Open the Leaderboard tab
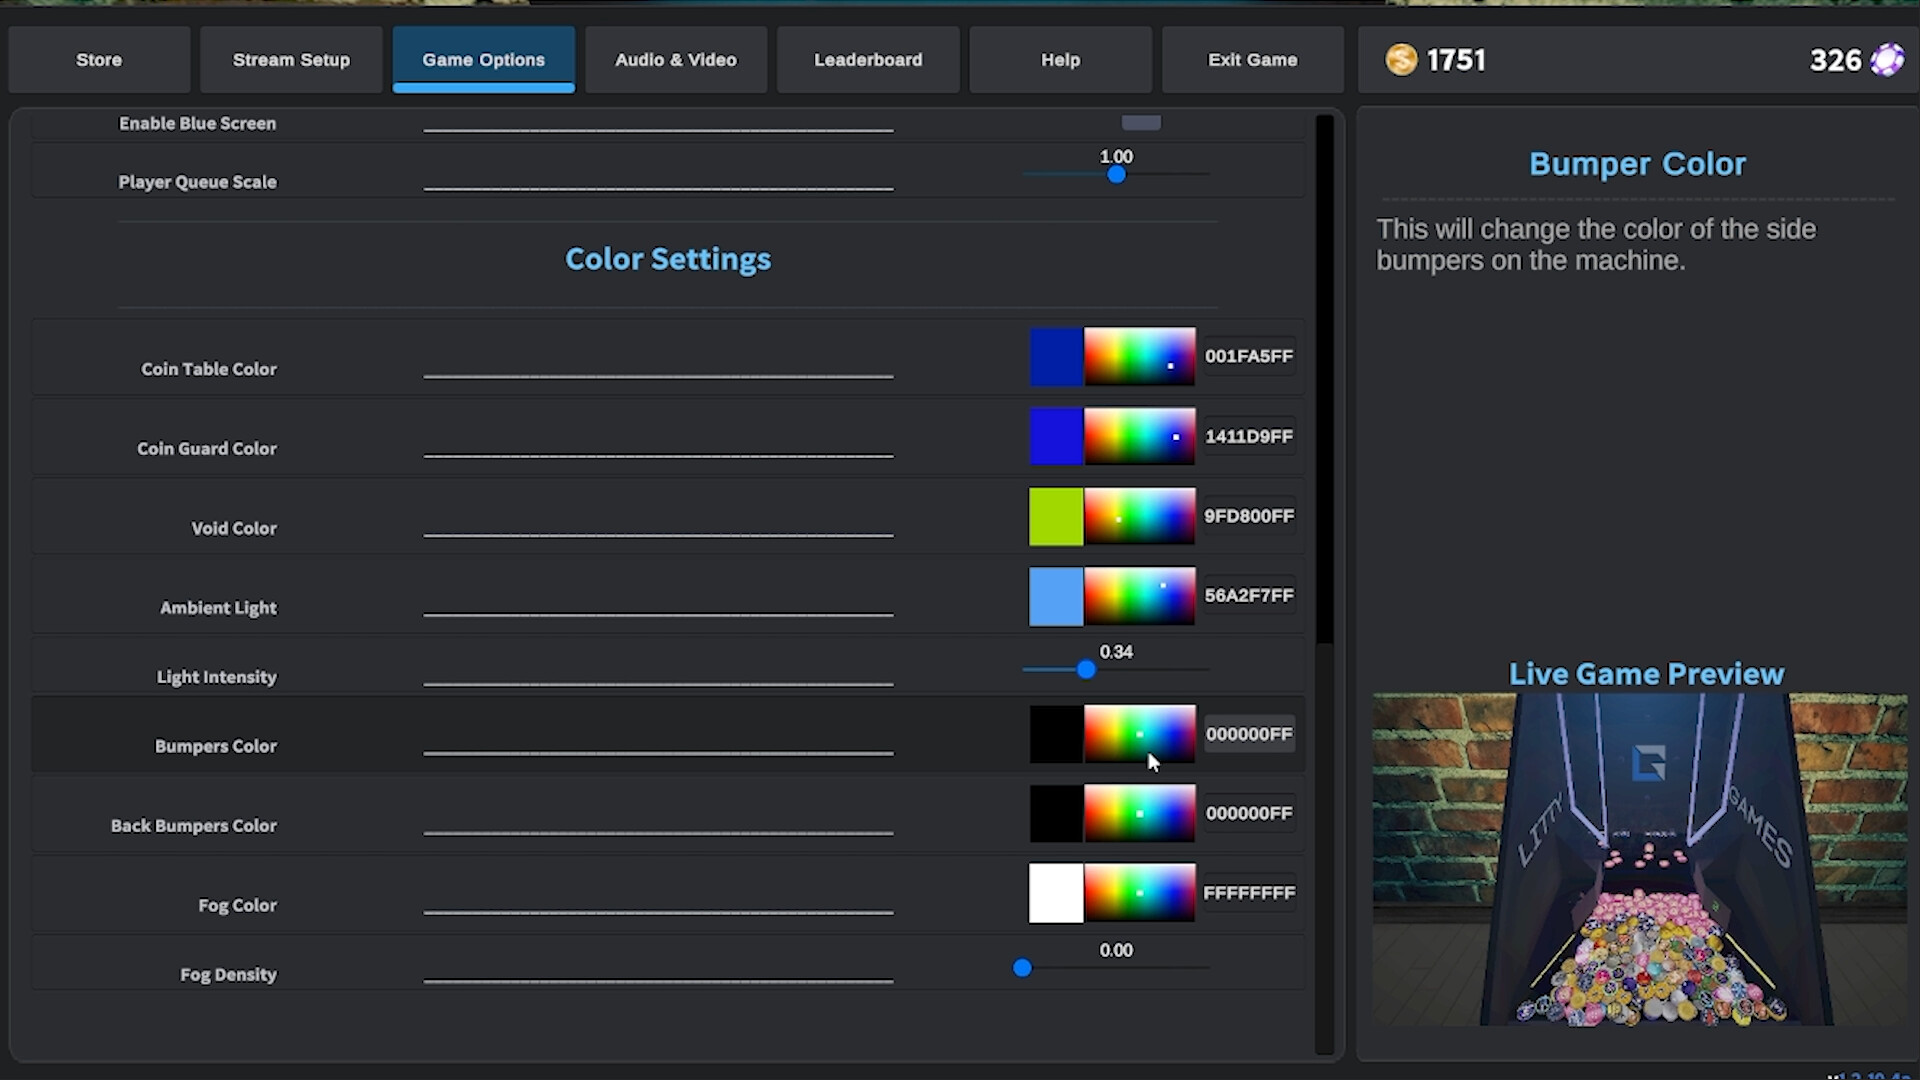Viewport: 1920px width, 1080px height. click(868, 59)
